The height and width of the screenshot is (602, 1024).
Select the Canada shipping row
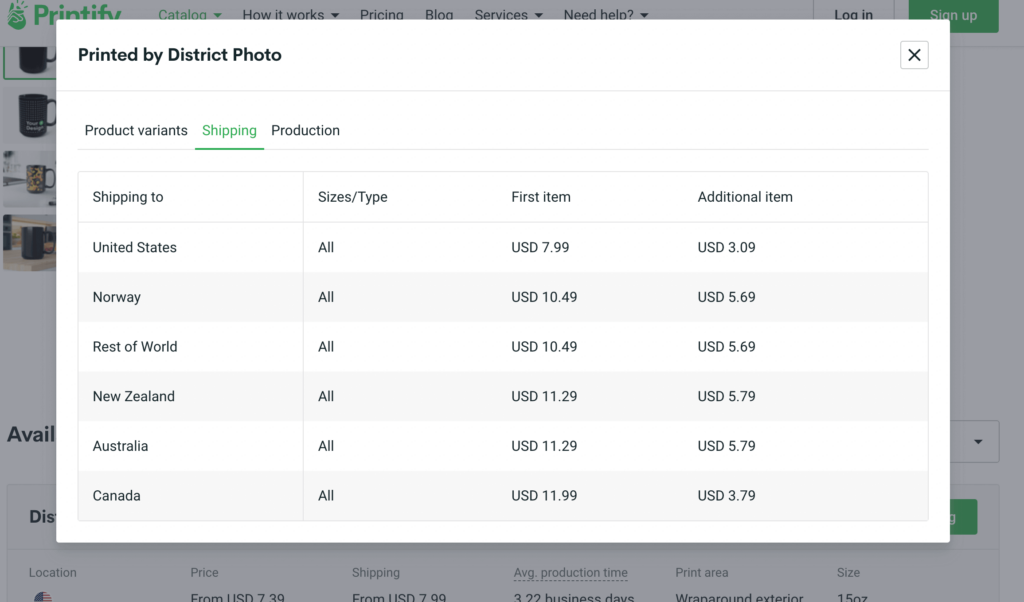pos(190,495)
